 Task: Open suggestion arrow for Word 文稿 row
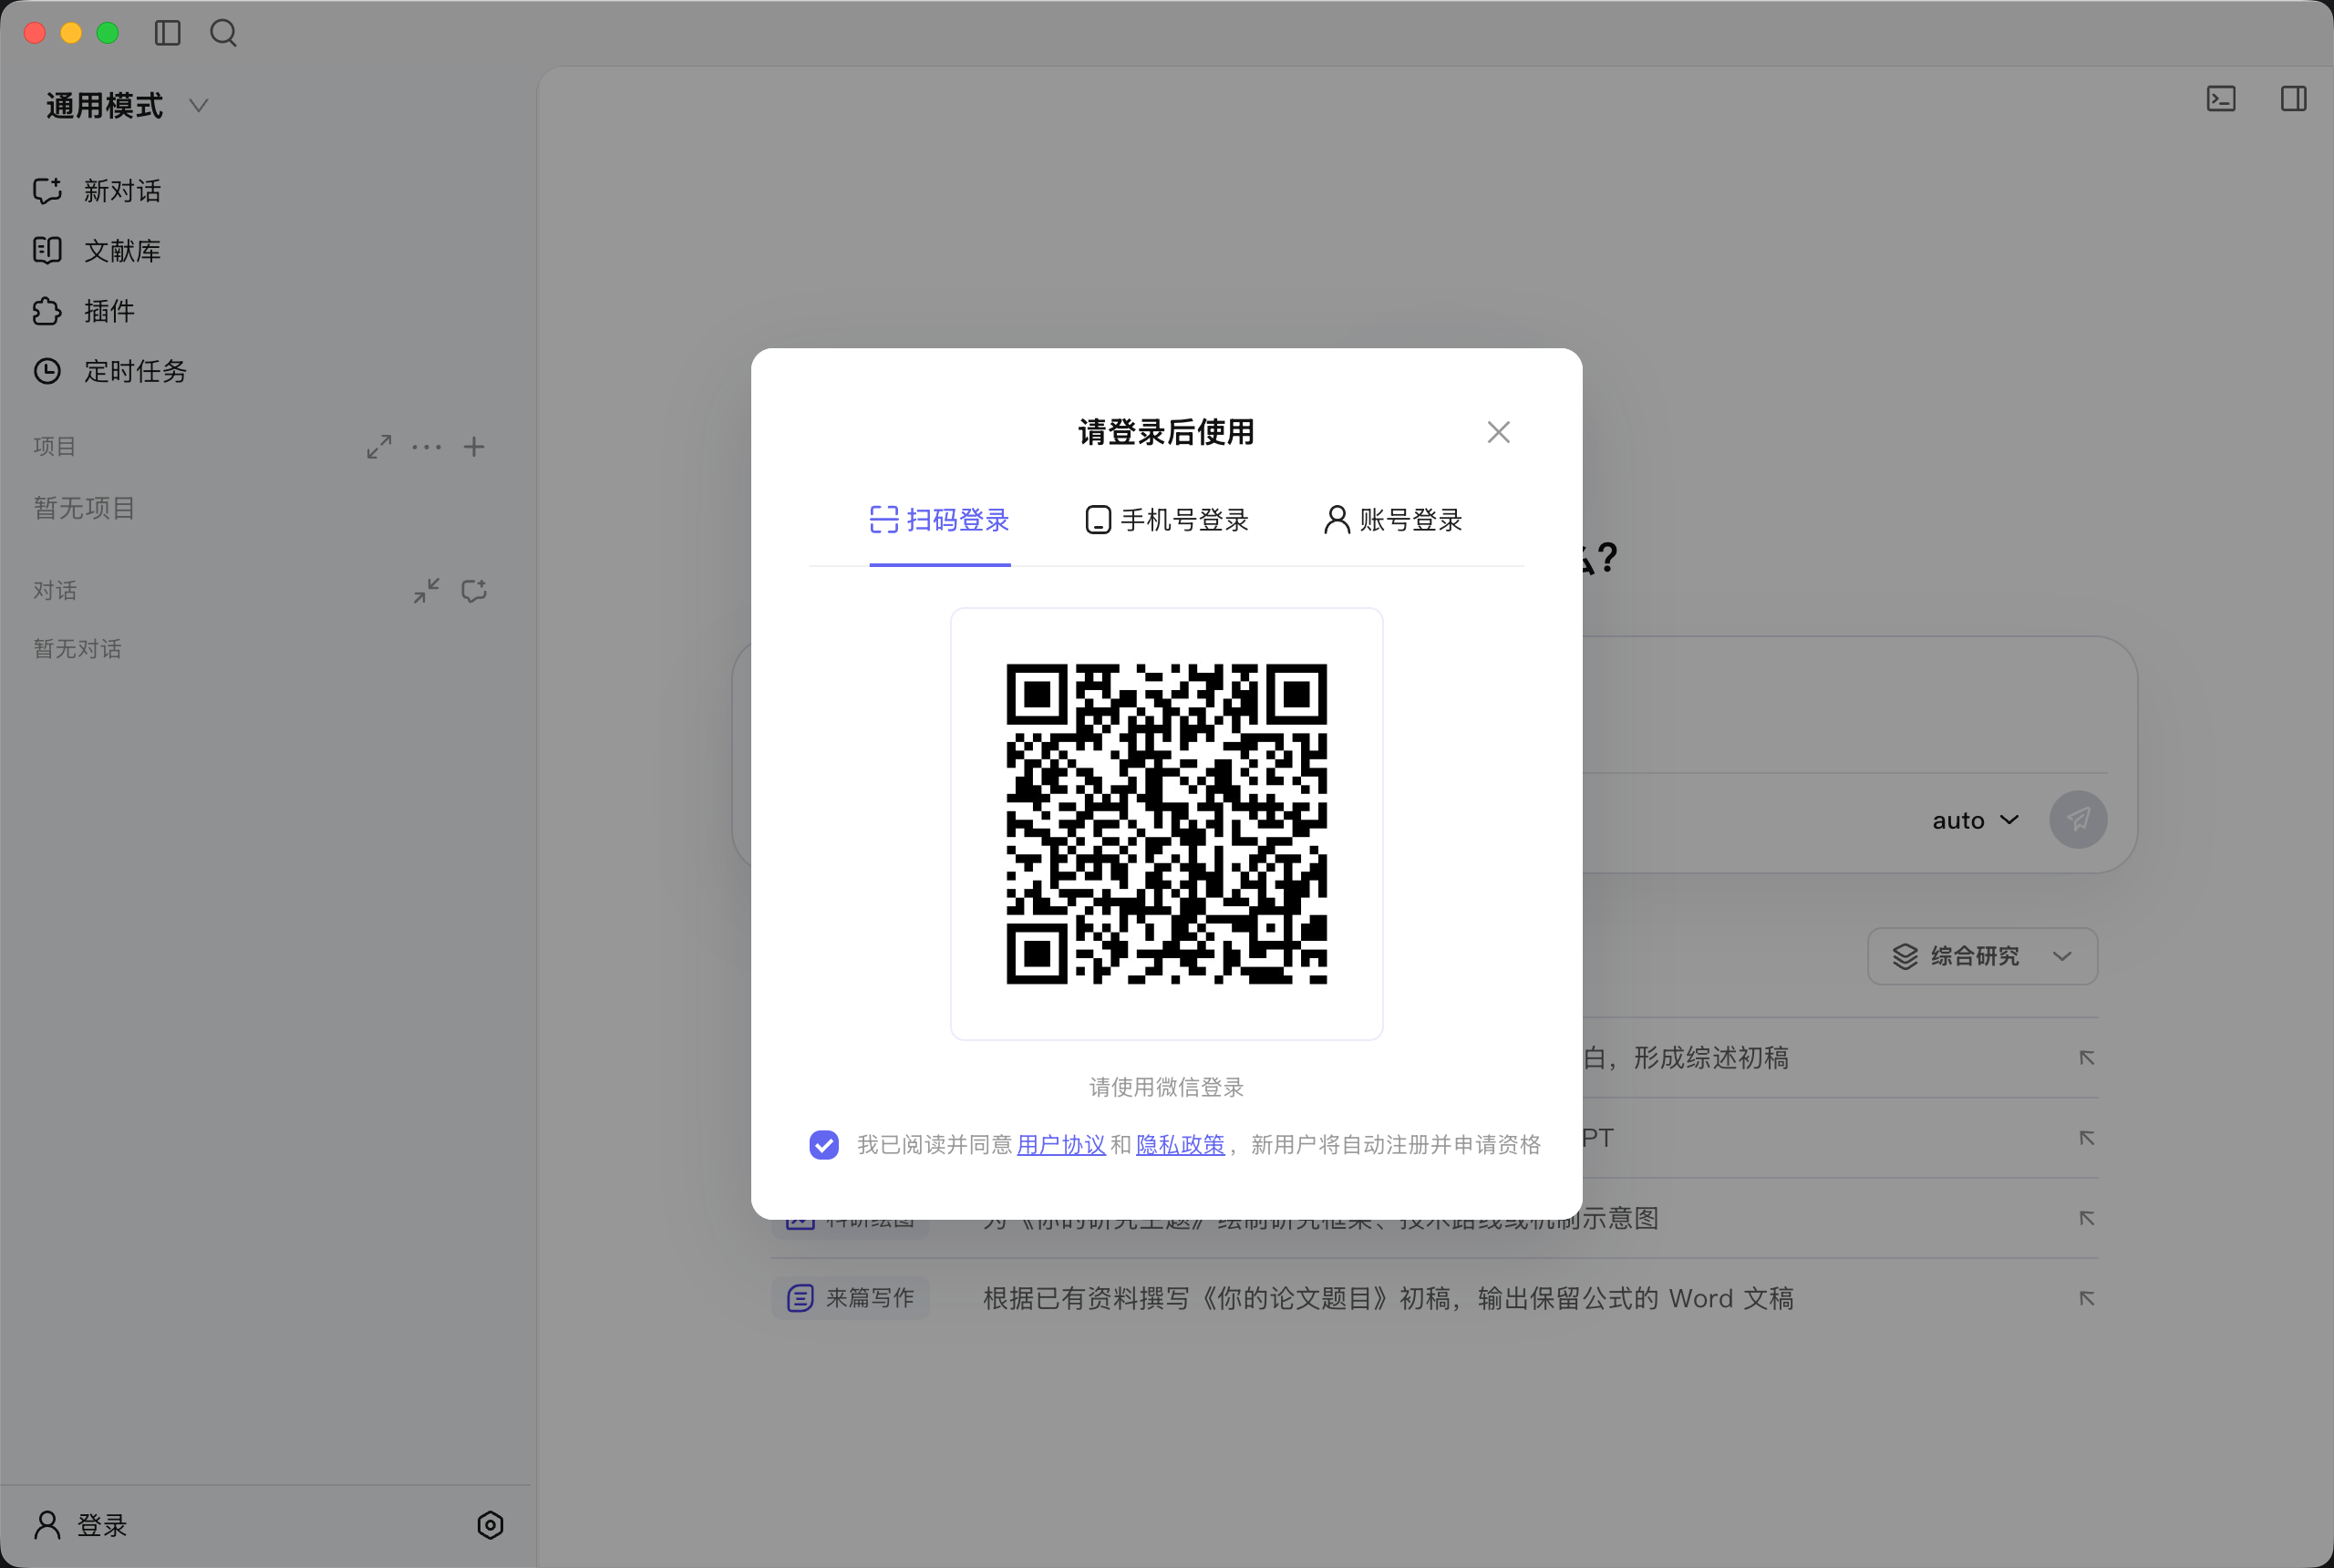pos(2087,1298)
